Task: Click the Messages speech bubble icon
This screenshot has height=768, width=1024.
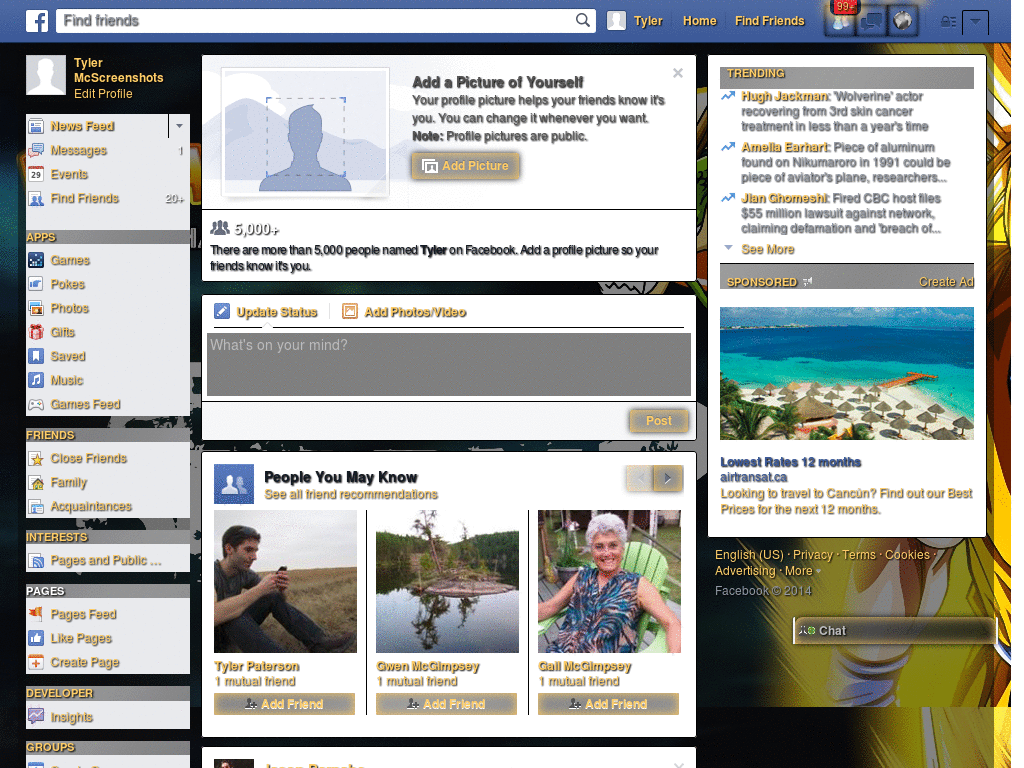Action: [x=36, y=150]
